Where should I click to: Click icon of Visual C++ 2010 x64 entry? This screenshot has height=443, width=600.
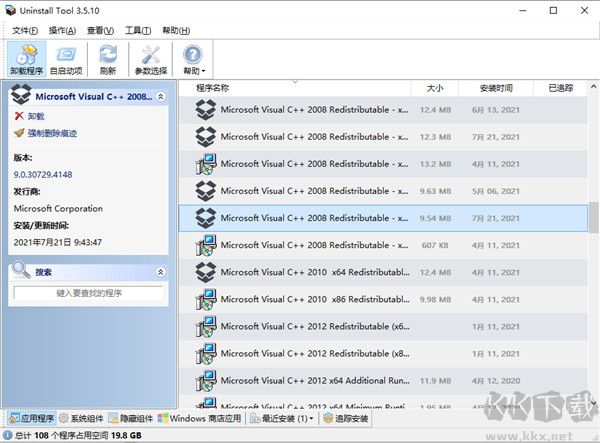205,272
